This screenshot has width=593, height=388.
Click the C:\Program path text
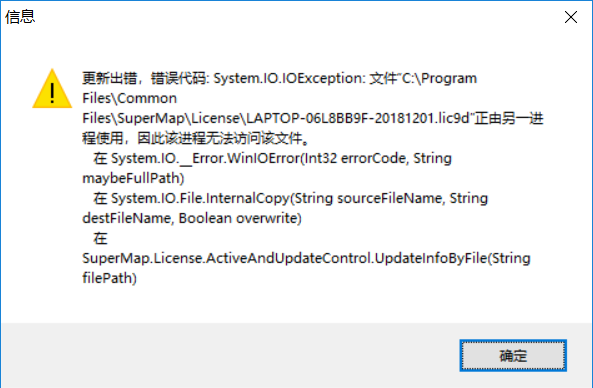point(439,78)
